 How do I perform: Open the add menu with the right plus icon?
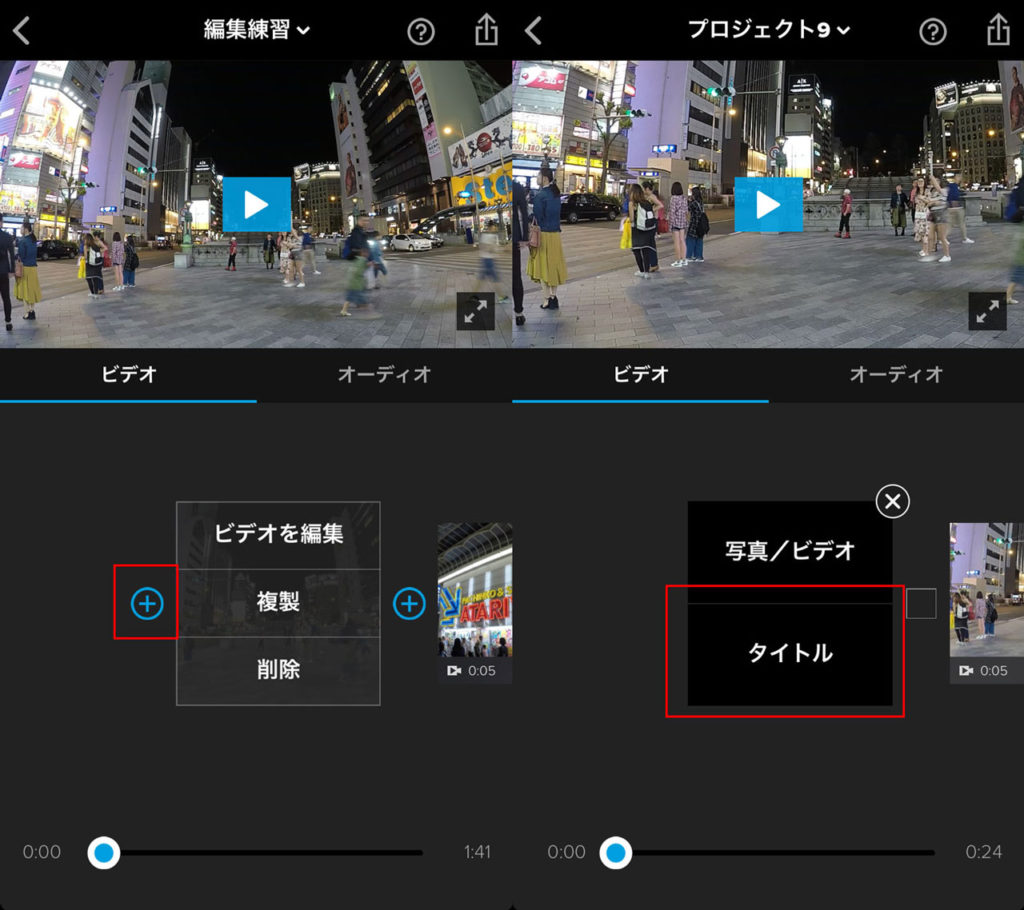(409, 603)
